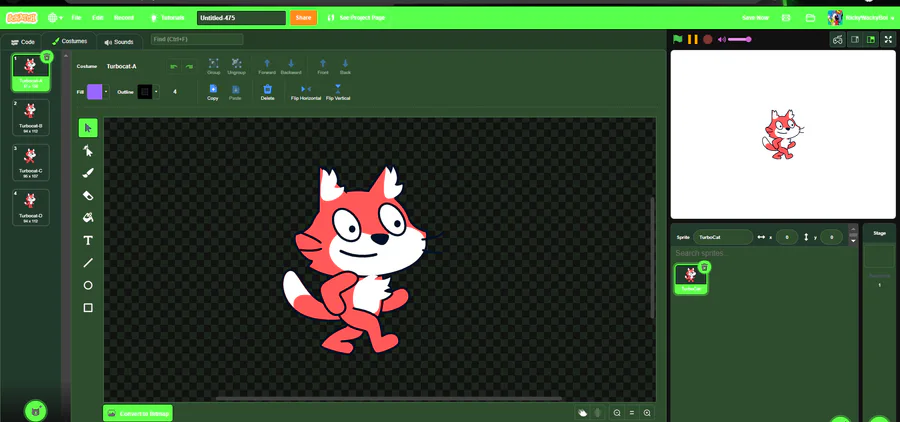Open Tutorials
This screenshot has width=900, height=422.
(x=168, y=18)
